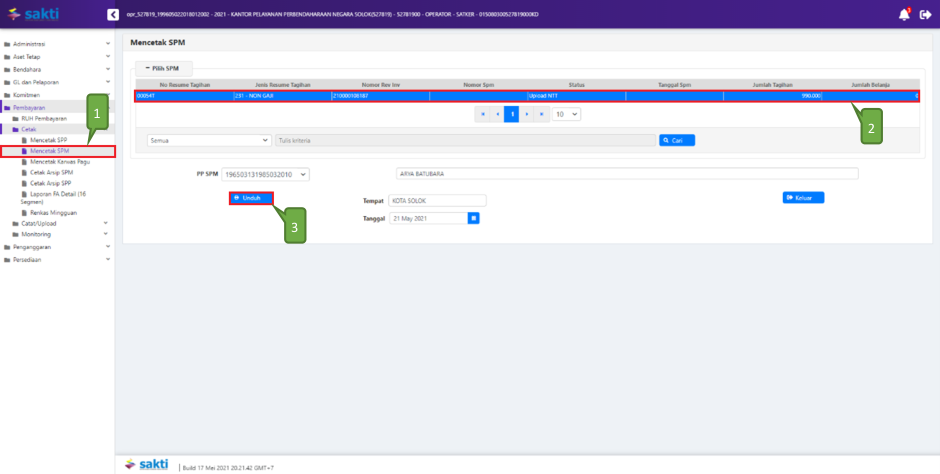Screen dimensions: 940x474
Task: Collapse the Pilih SPM panel
Action: click(x=162, y=68)
